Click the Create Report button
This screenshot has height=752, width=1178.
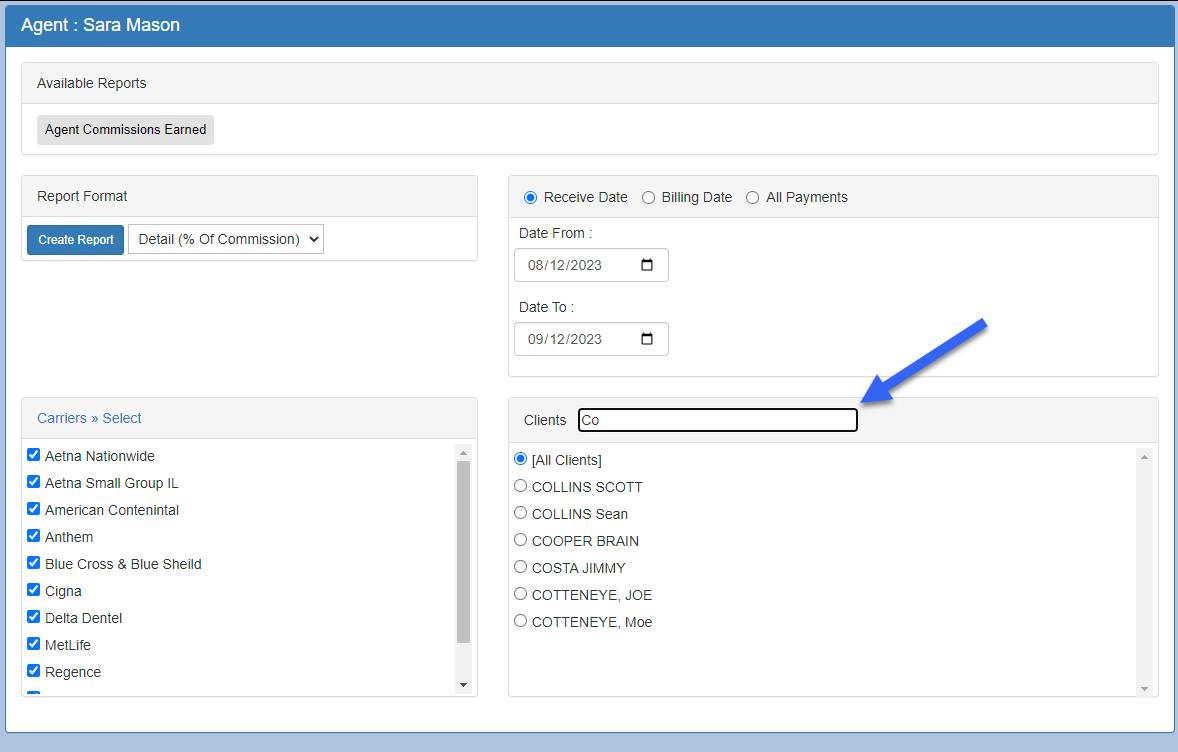(75, 239)
